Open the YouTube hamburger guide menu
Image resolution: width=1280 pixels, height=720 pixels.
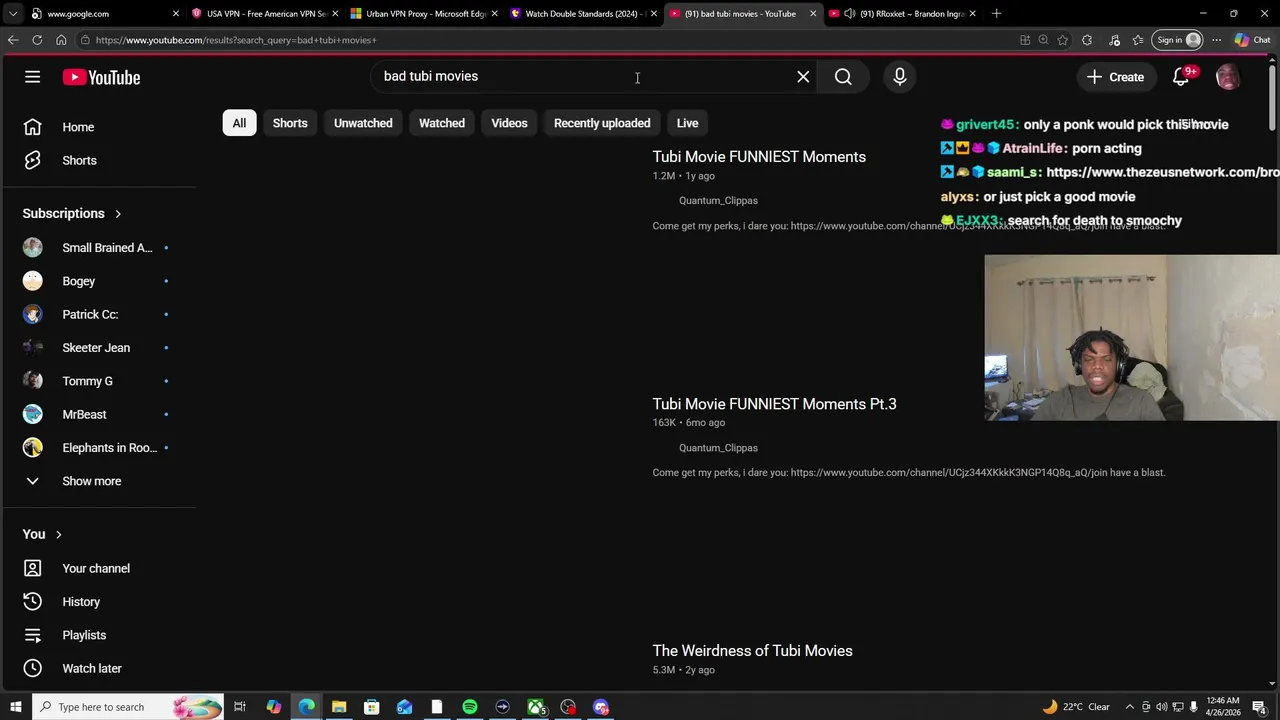pyautogui.click(x=32, y=77)
